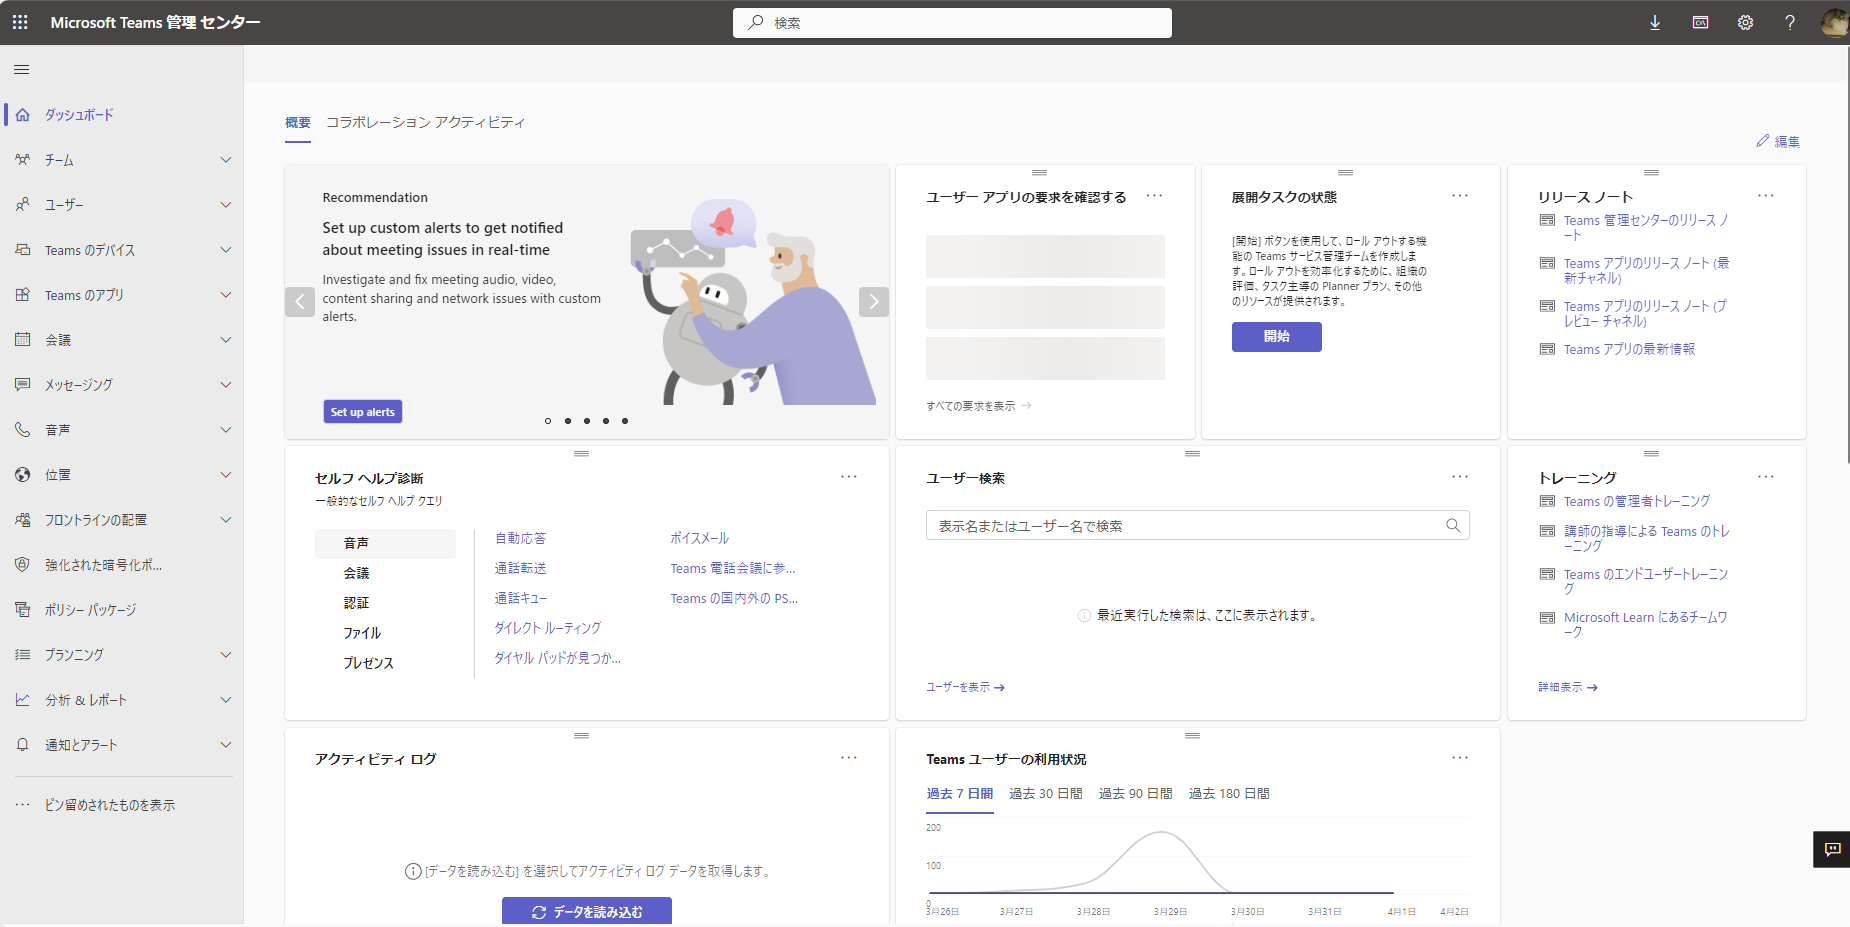The image size is (1850, 927).
Task: Open the Cloud Shell icon in header
Action: (x=1700, y=22)
